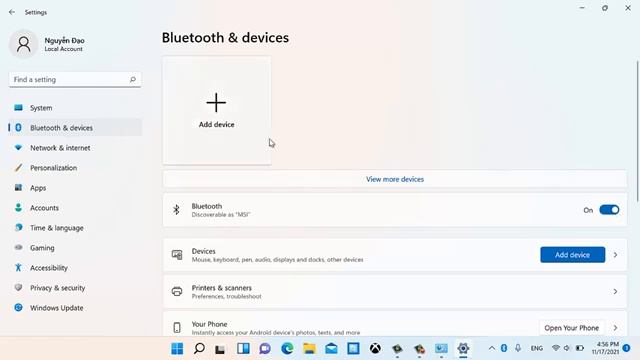Viewport: 640px width, 360px height.
Task: Click the microphone tray icon
Action: coord(518,348)
